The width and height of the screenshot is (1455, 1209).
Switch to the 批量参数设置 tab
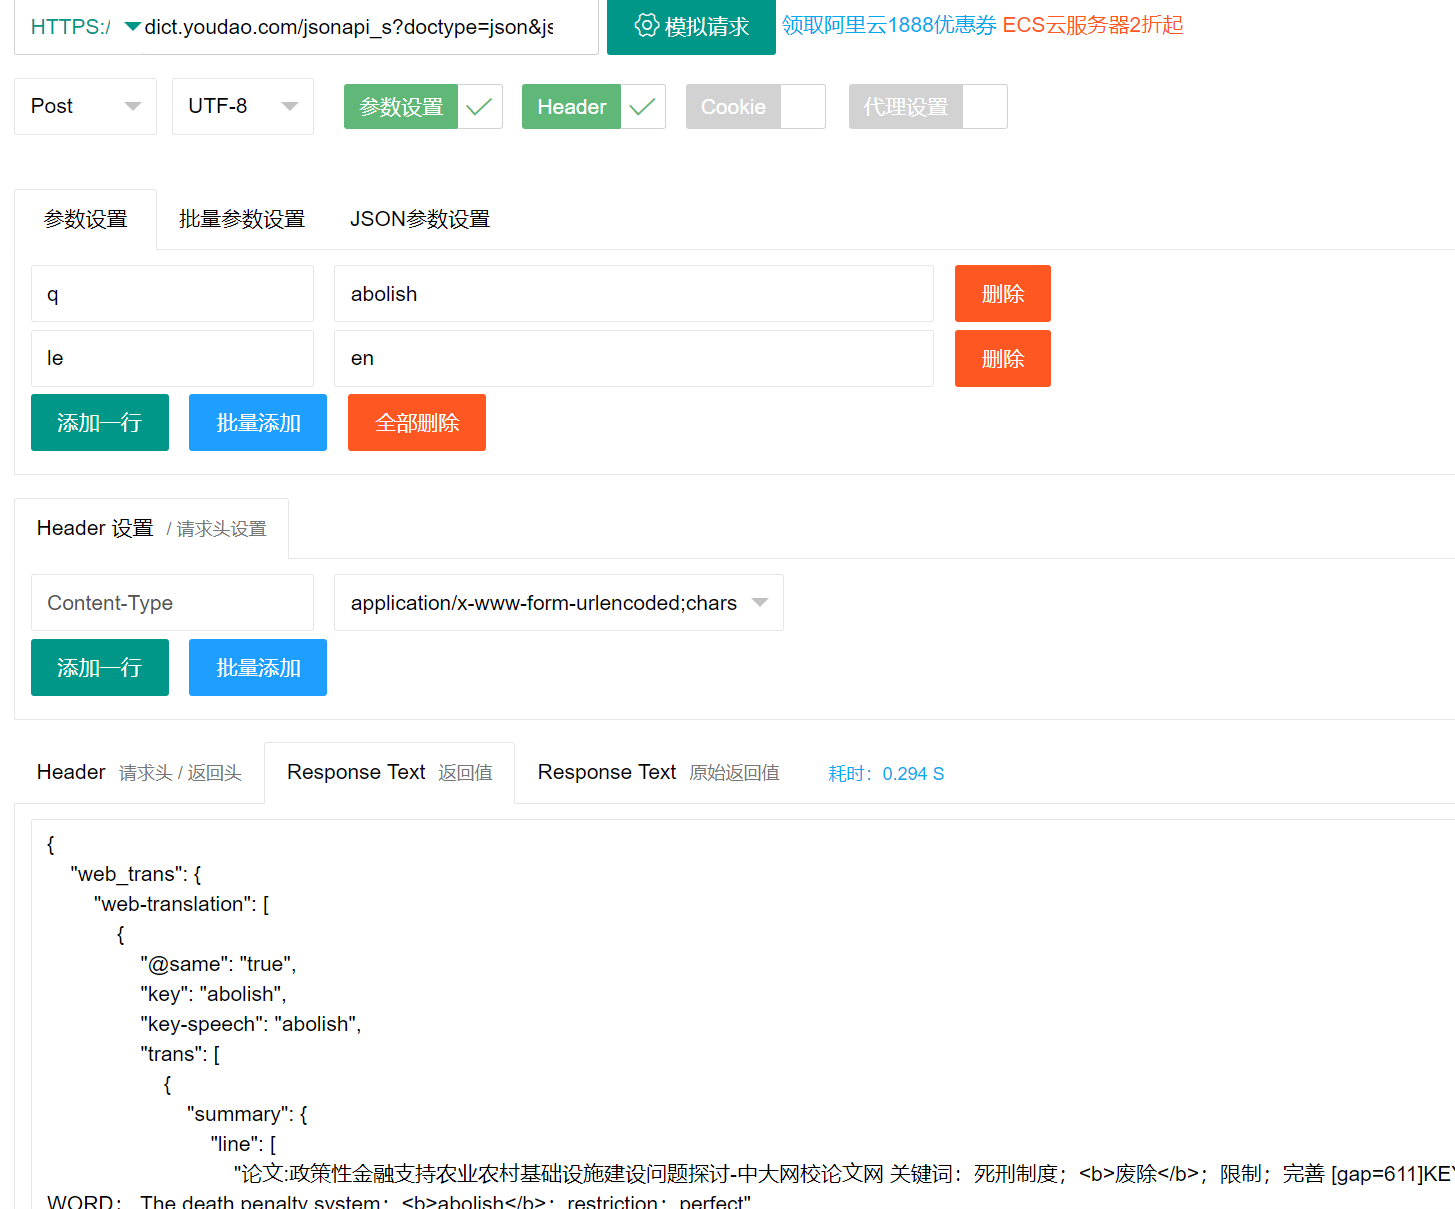tap(242, 219)
